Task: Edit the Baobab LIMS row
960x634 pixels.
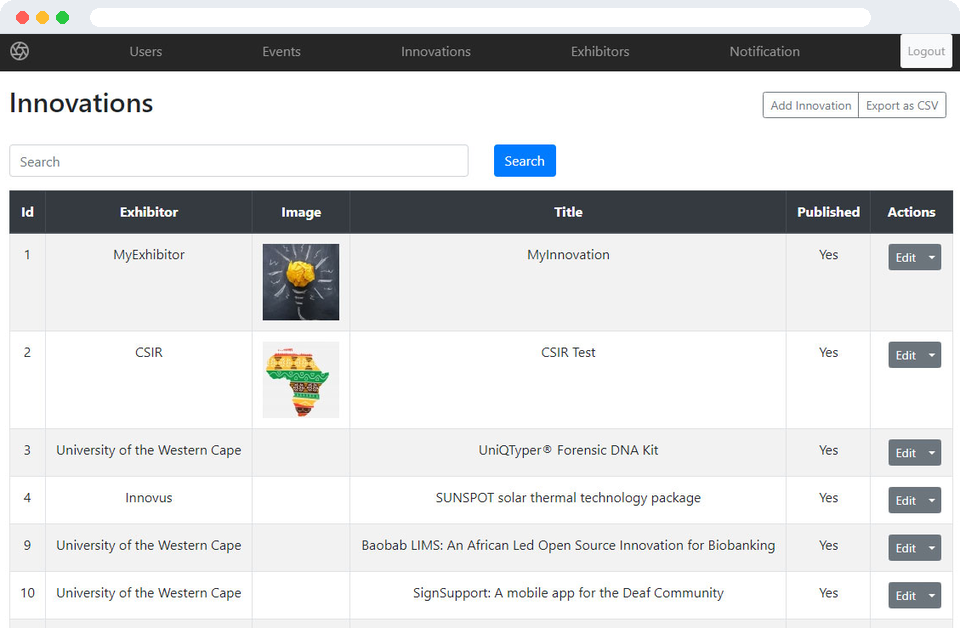Action: [x=906, y=548]
